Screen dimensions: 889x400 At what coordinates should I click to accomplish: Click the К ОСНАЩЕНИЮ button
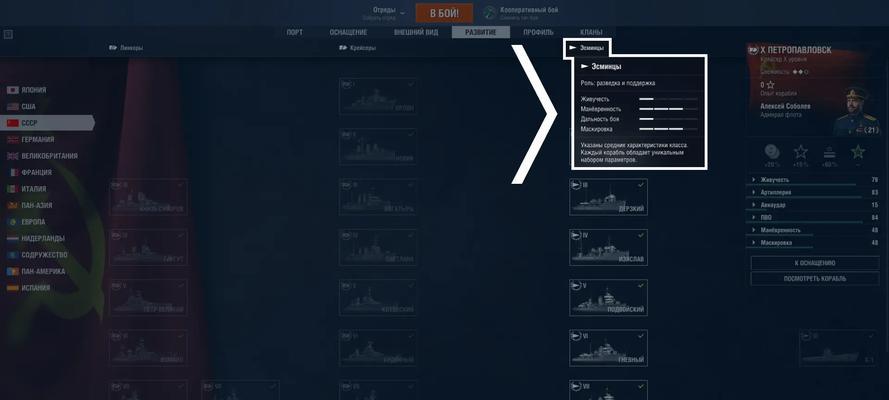[x=815, y=263]
